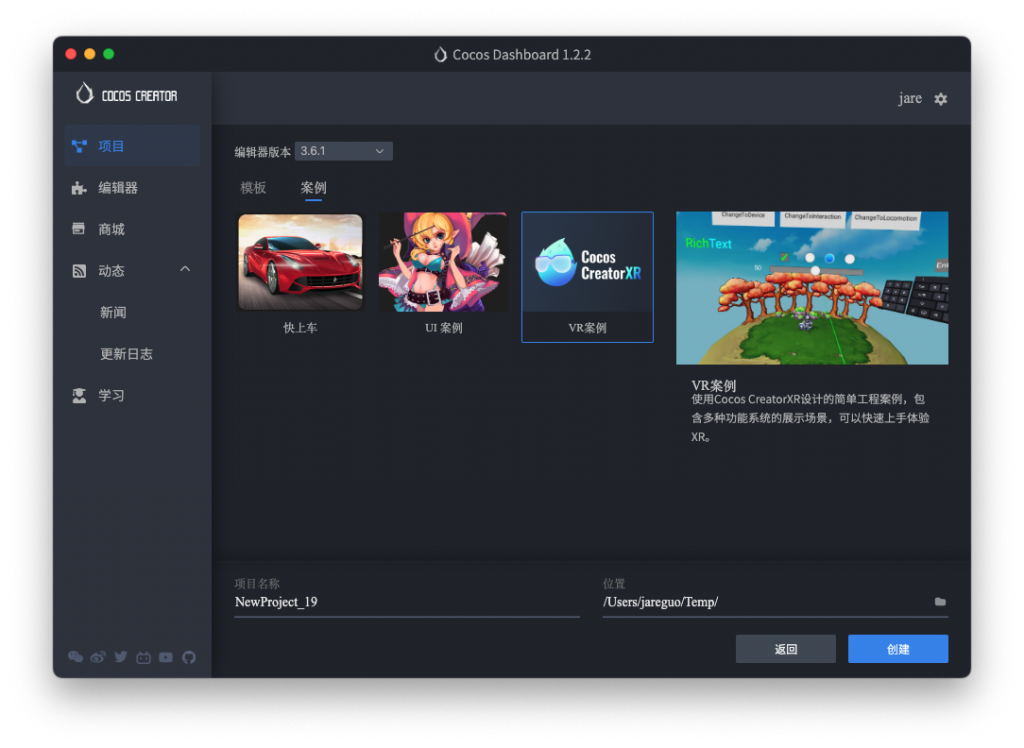Open the Twitter social icon
The height and width of the screenshot is (748, 1024).
(121, 657)
